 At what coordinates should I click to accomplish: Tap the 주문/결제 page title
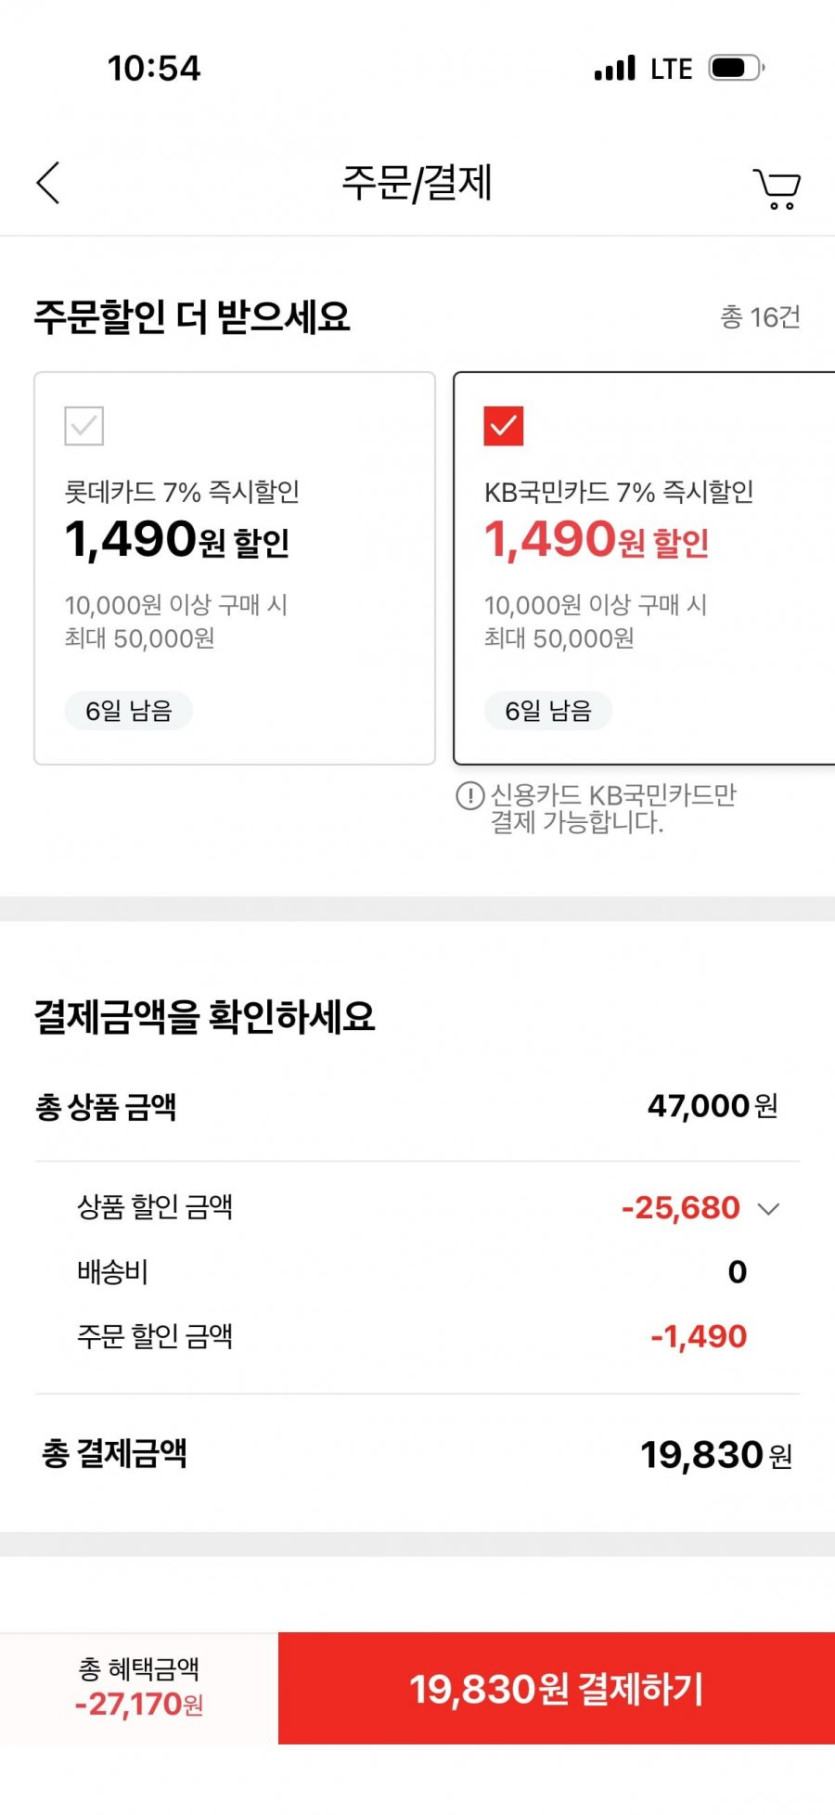pyautogui.click(x=417, y=183)
